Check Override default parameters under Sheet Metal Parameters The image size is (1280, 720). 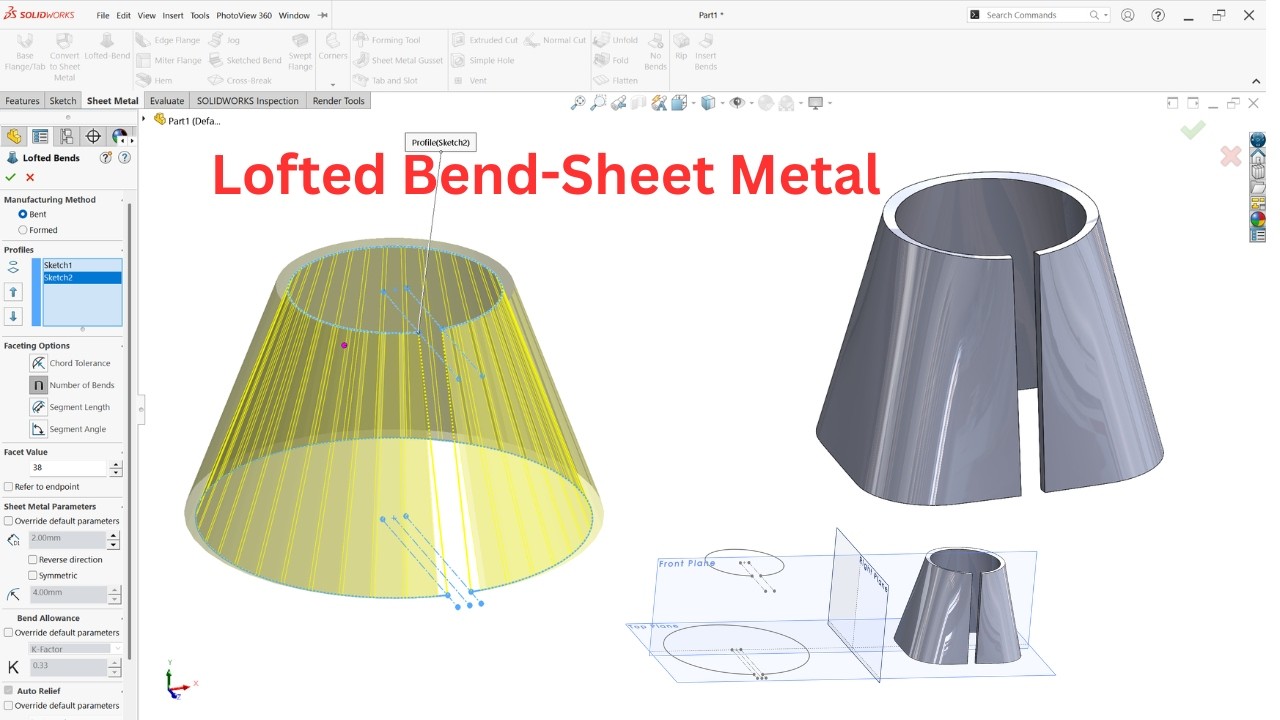9,521
